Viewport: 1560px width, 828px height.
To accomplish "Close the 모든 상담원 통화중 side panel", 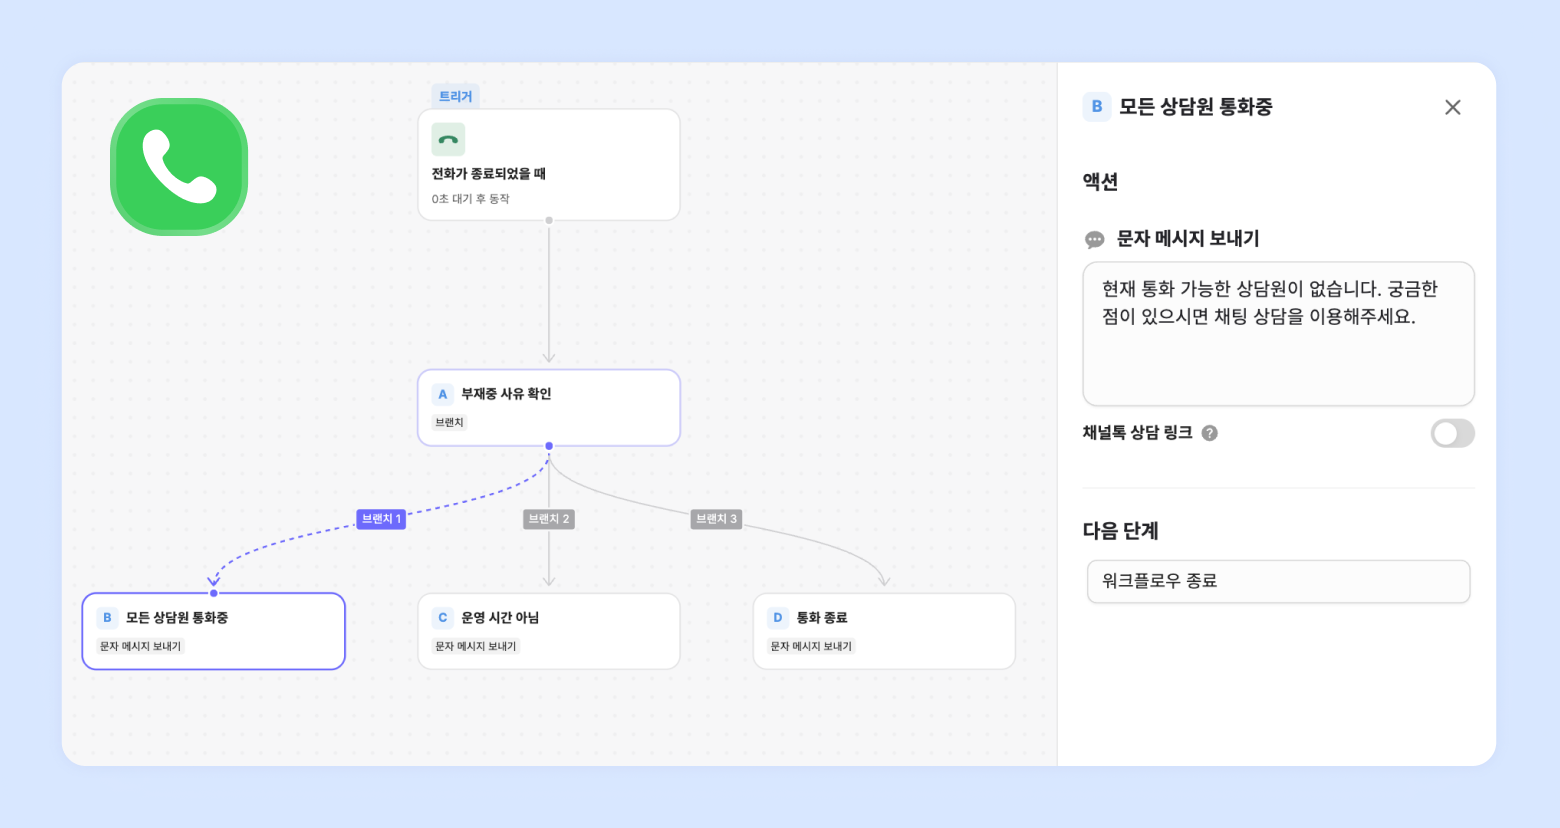I will point(1452,107).
